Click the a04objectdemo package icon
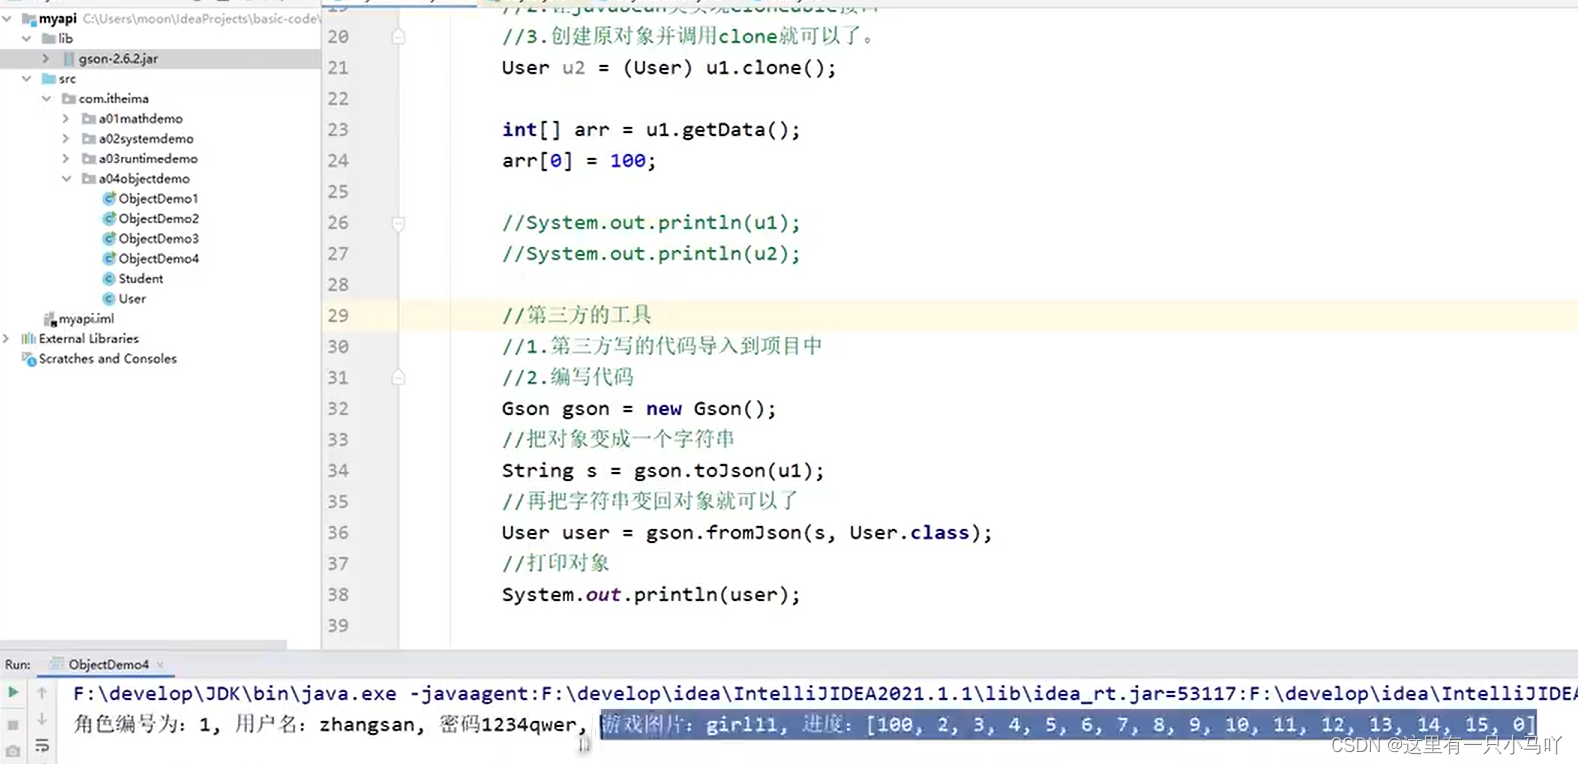 pyautogui.click(x=88, y=179)
